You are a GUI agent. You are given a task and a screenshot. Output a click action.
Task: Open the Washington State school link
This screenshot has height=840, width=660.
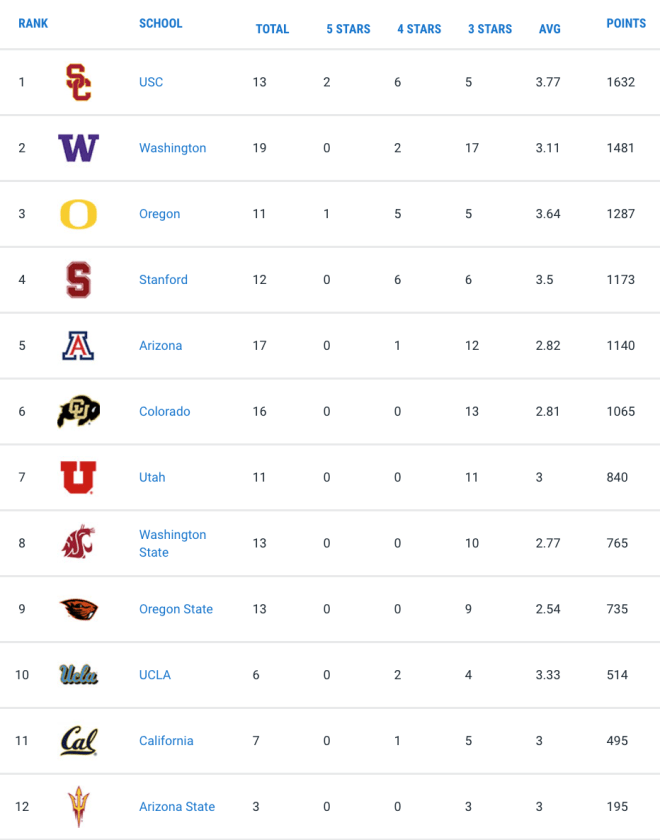[172, 543]
